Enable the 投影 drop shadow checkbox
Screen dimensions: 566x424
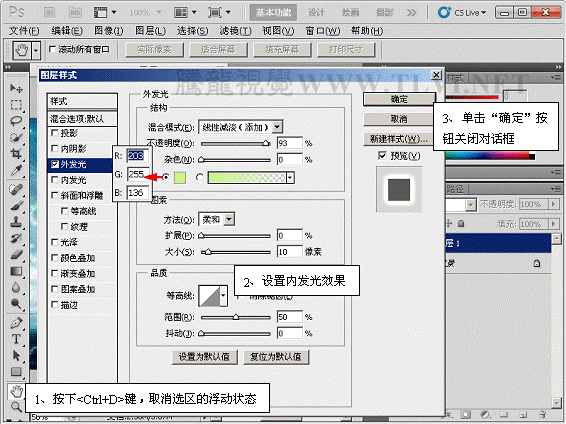coord(55,133)
